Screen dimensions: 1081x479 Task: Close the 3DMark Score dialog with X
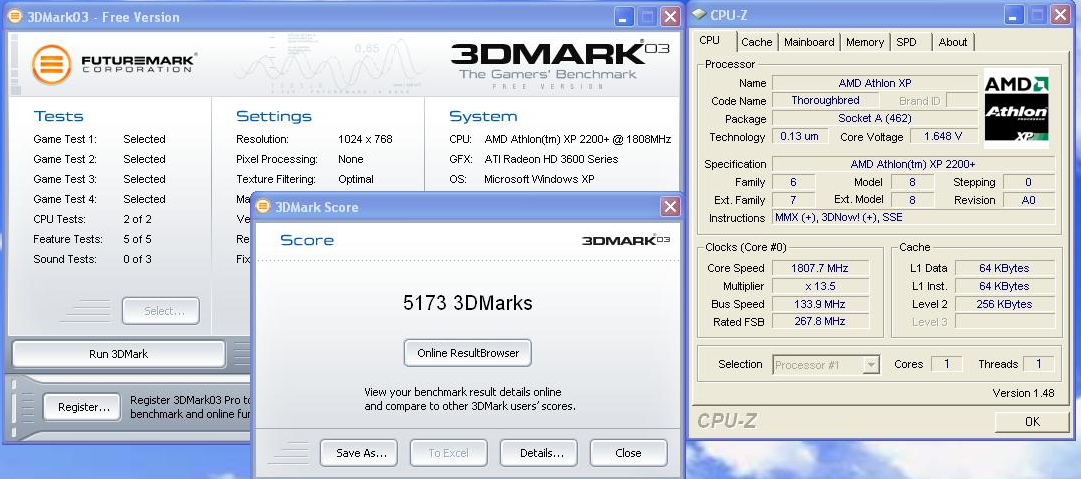tap(669, 206)
